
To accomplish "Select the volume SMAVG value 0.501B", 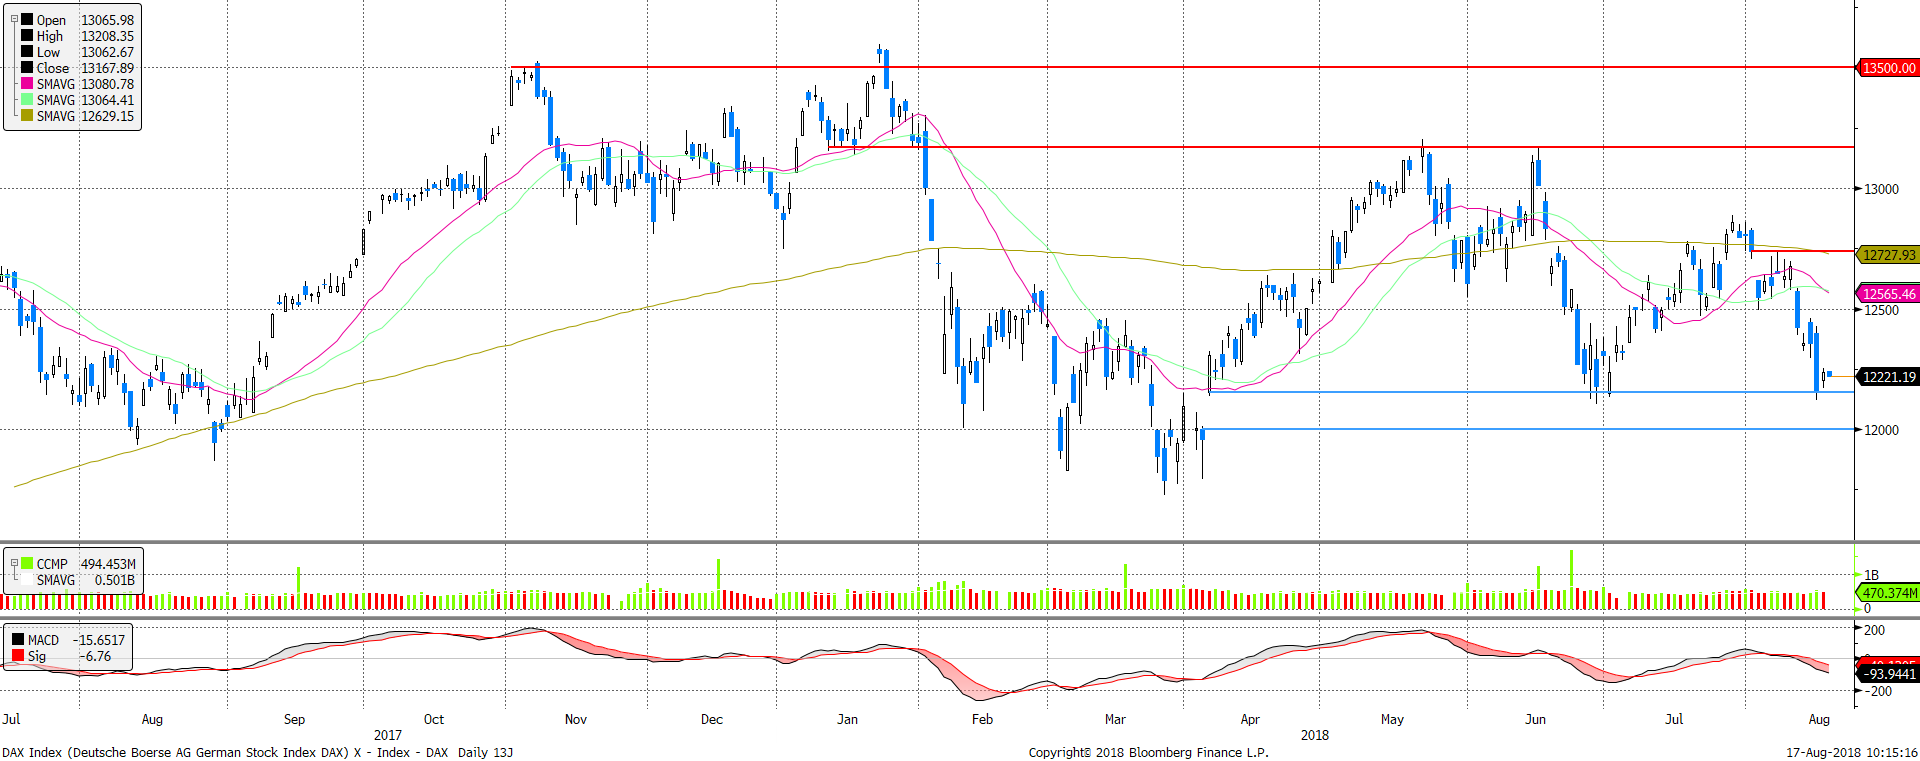I will [x=114, y=580].
